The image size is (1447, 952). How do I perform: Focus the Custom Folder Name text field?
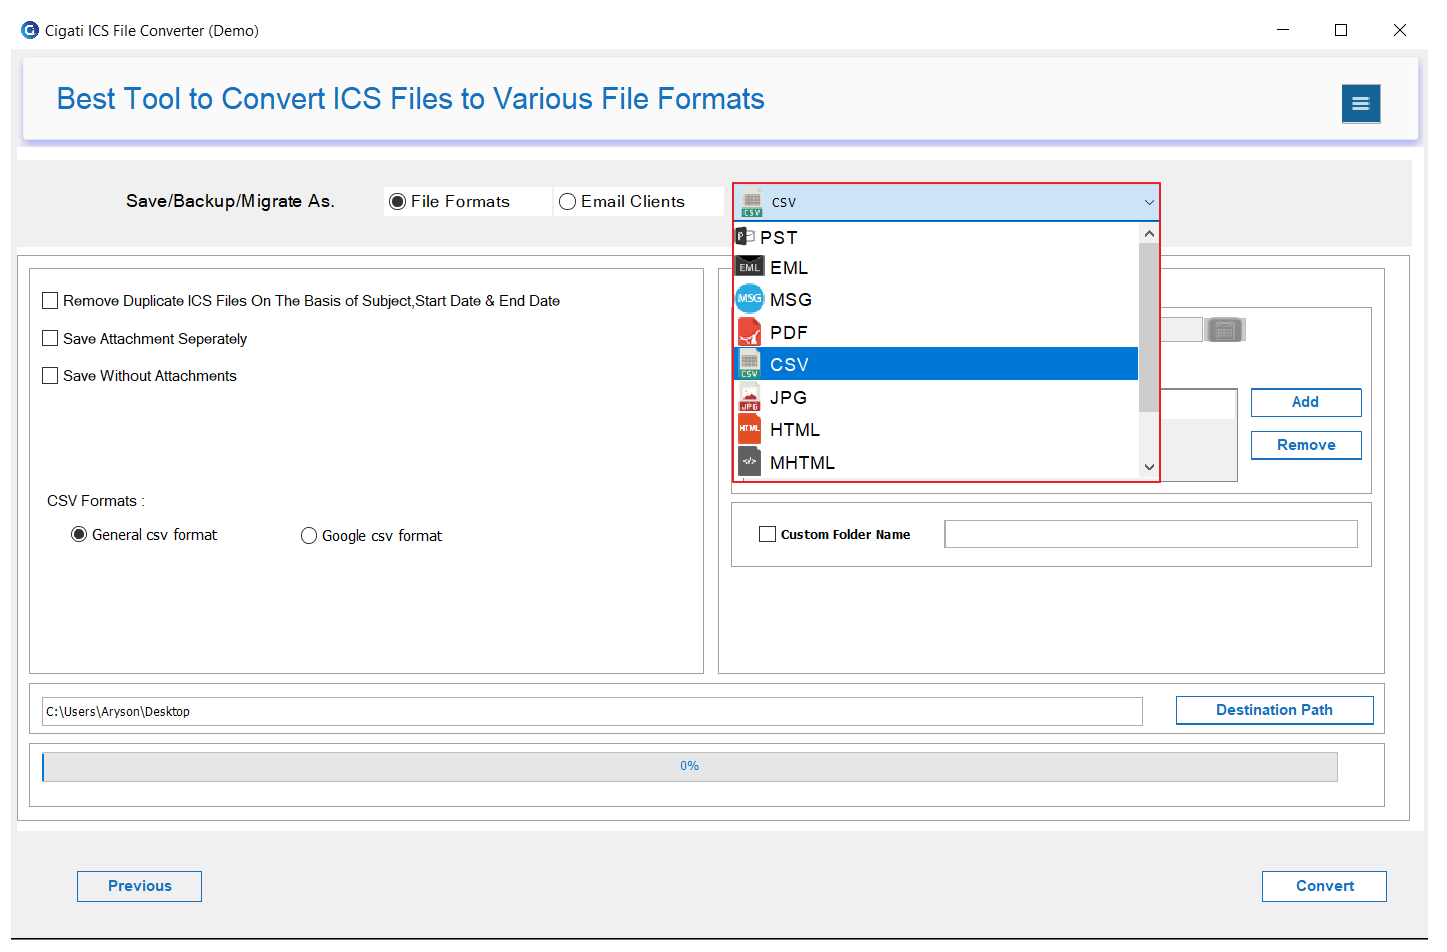pos(1151,534)
